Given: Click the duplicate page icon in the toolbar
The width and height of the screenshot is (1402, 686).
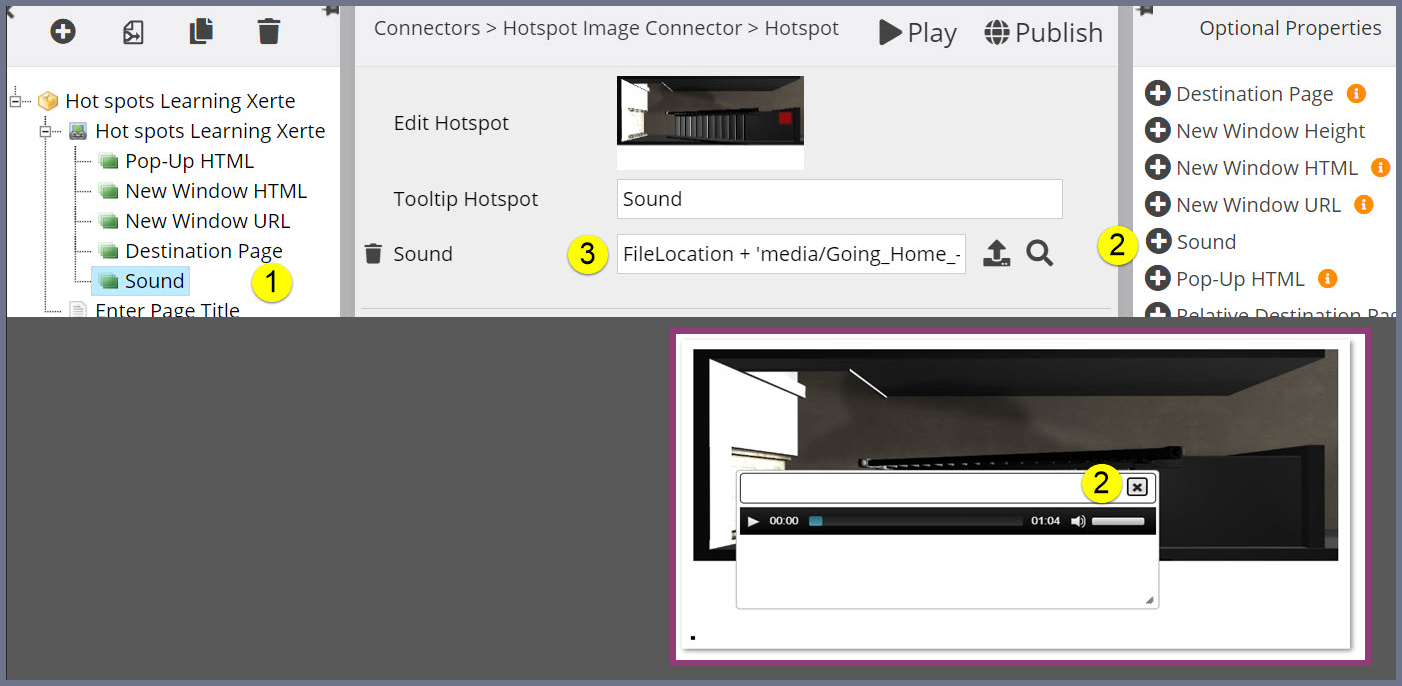Looking at the screenshot, I should (200, 31).
